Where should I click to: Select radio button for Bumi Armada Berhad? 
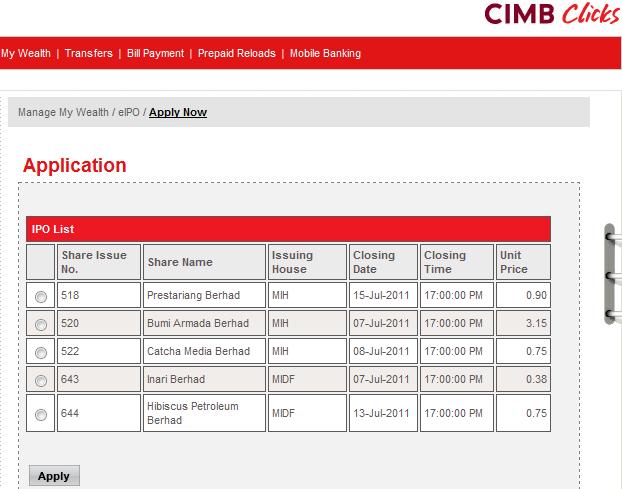click(41, 325)
